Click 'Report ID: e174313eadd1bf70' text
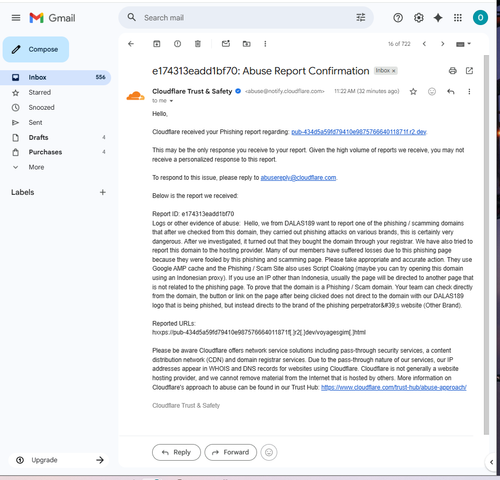 pyautogui.click(x=193, y=214)
